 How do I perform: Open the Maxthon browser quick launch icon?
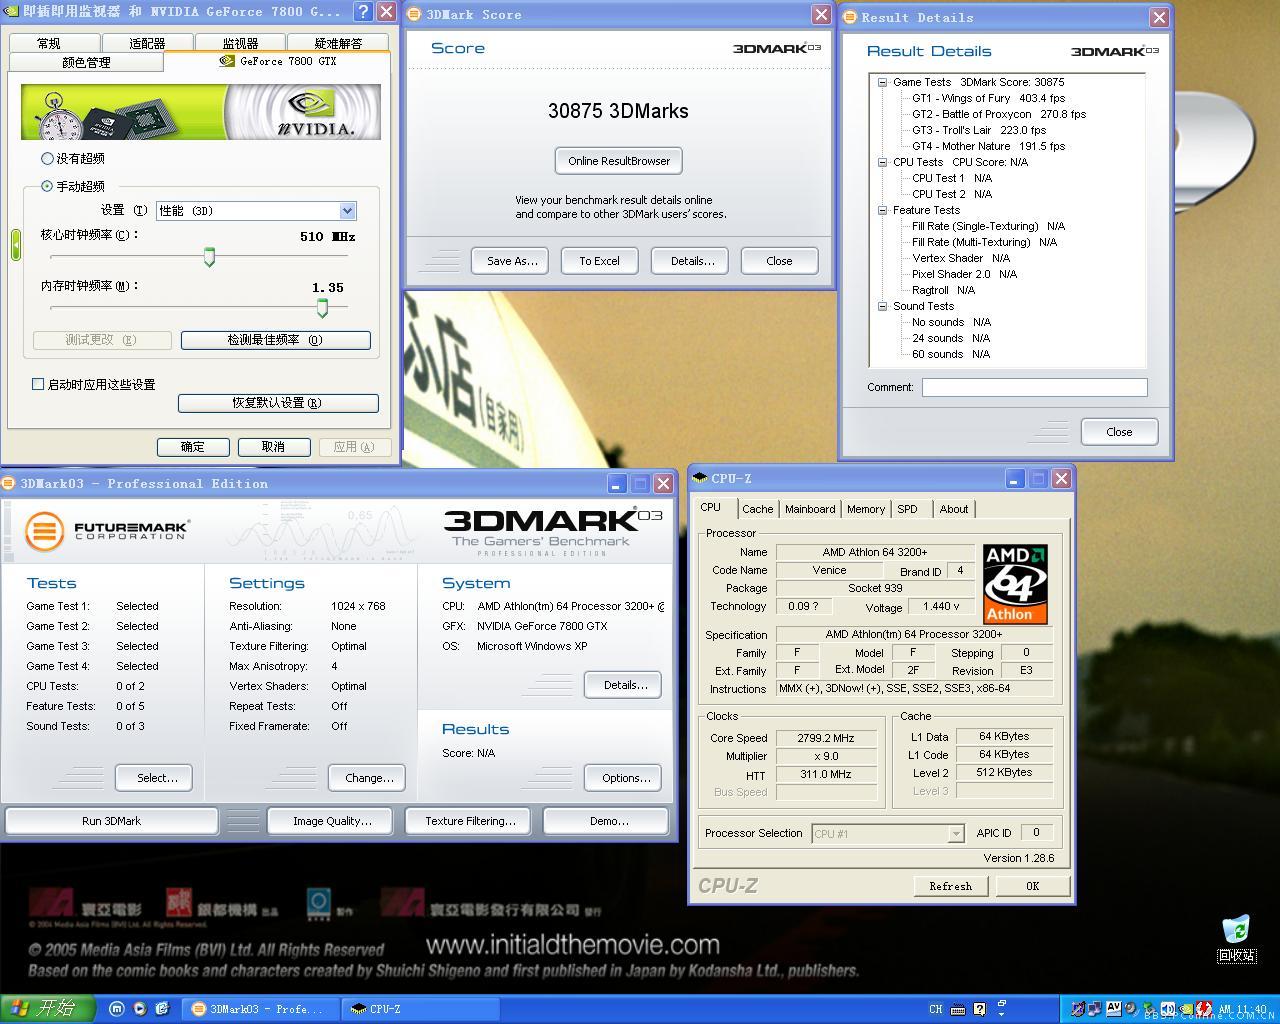116,1009
